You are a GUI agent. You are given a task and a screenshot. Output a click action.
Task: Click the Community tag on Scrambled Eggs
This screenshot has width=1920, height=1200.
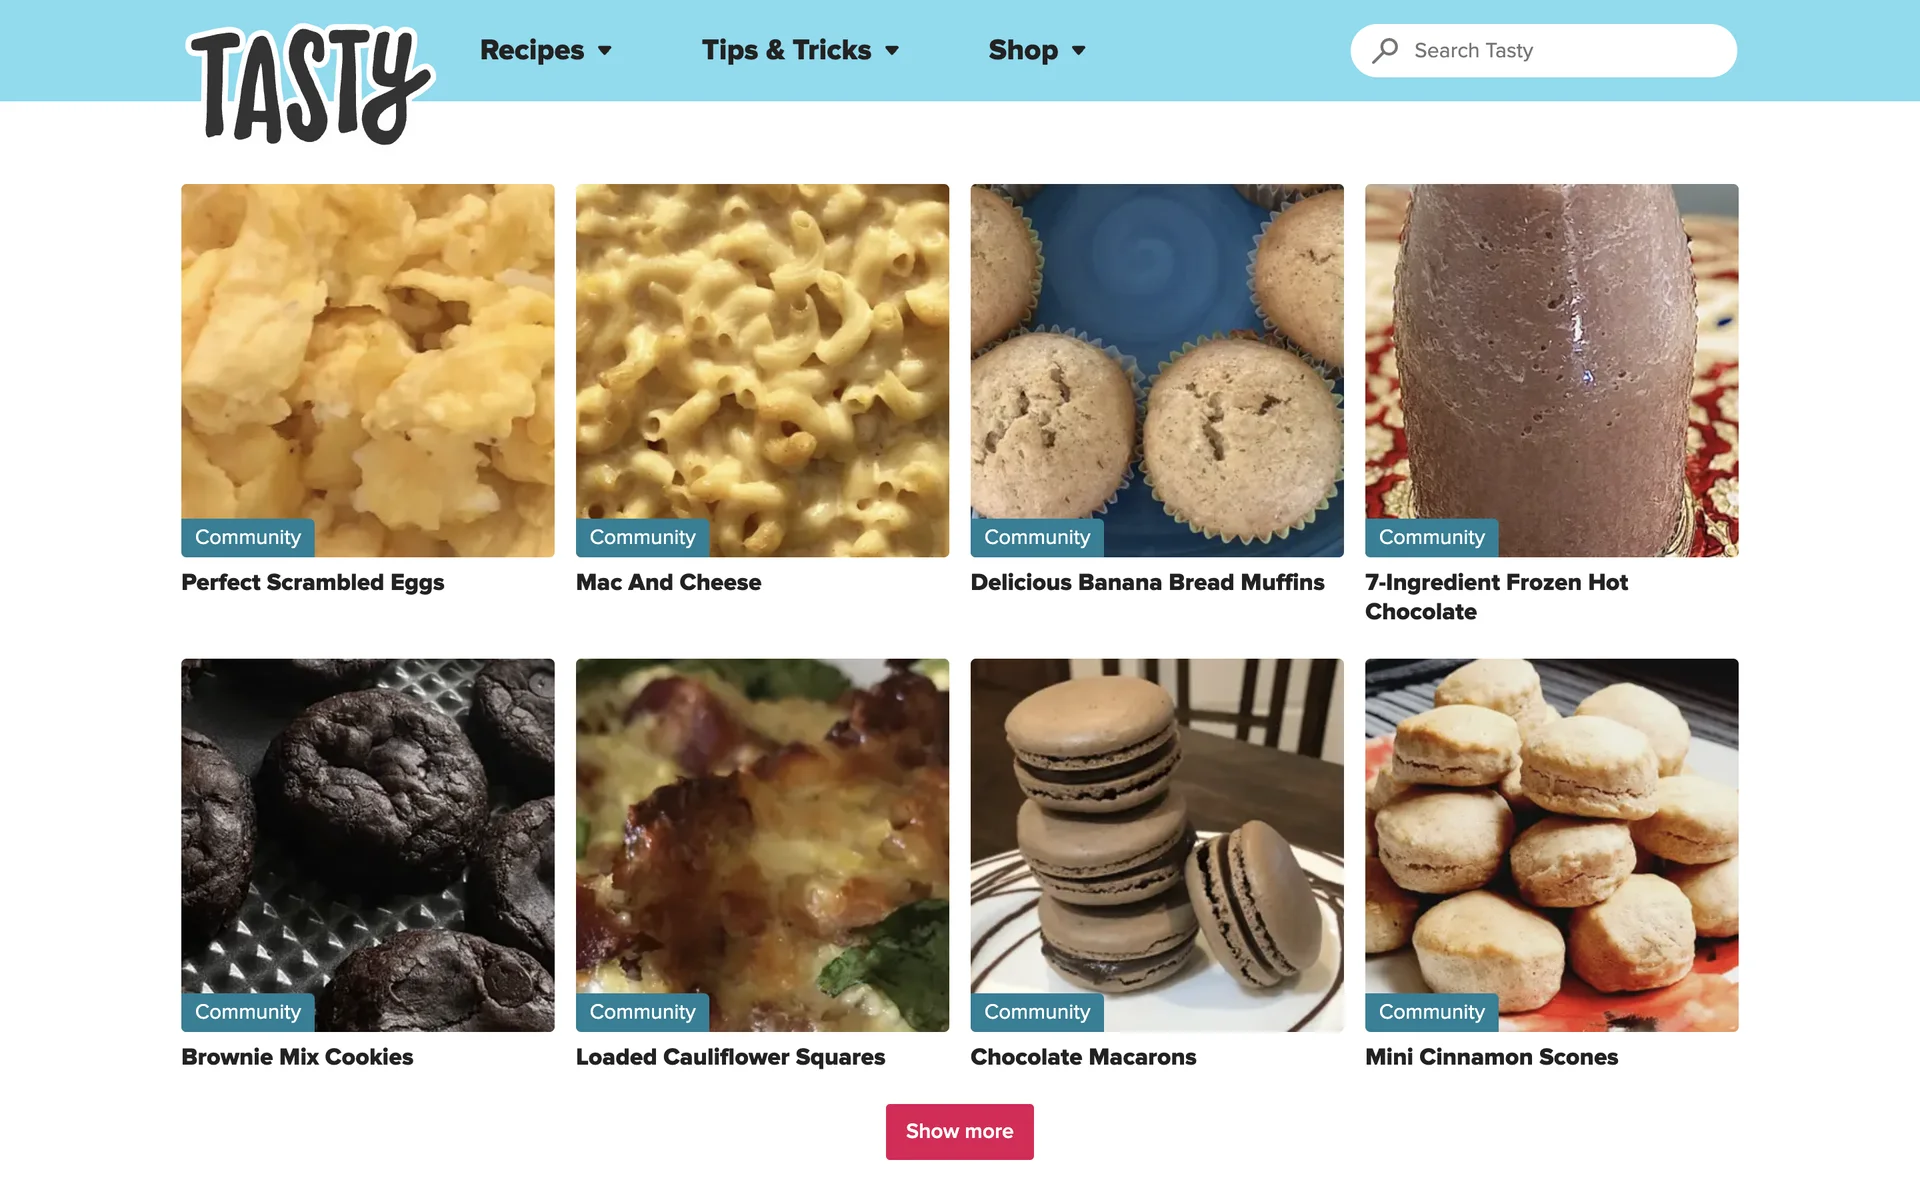pyautogui.click(x=248, y=538)
